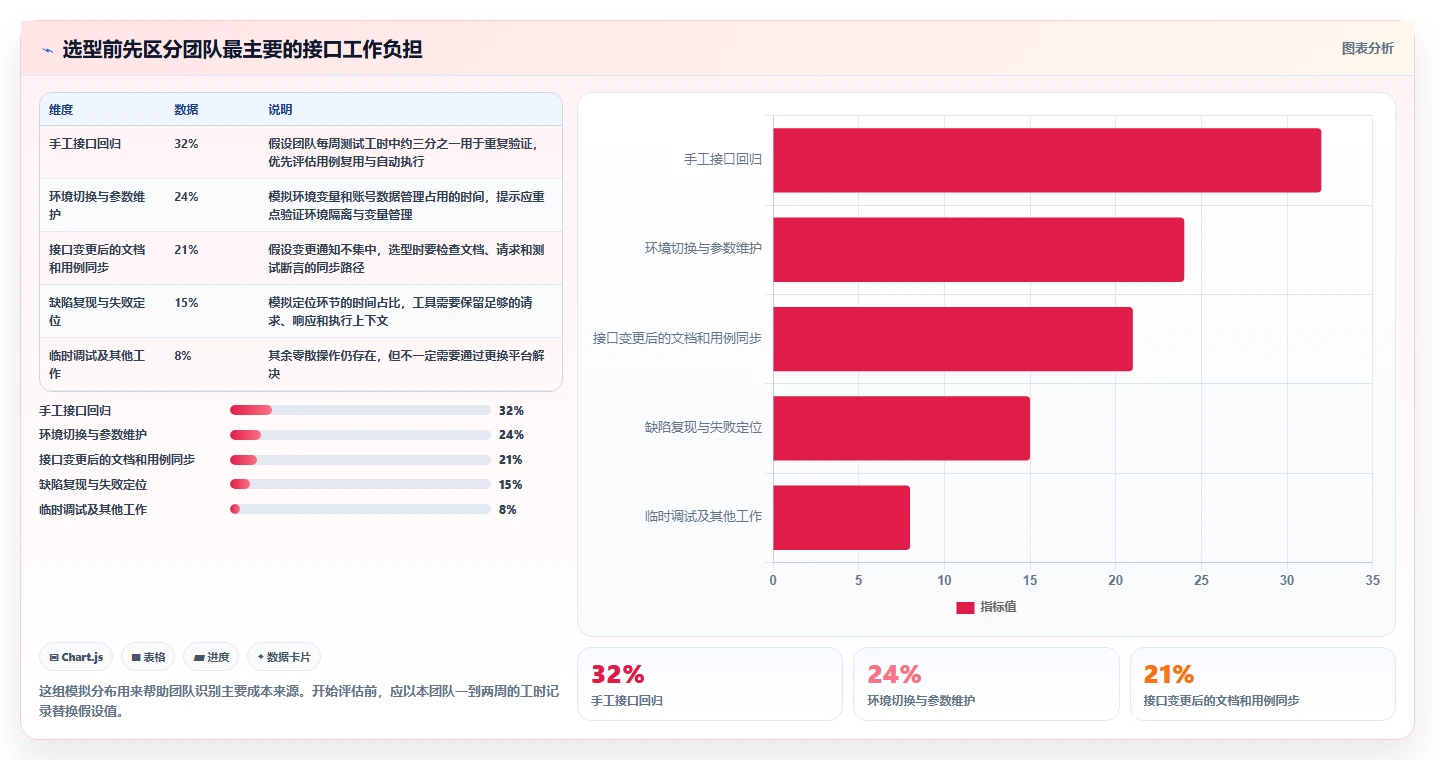Click the 缺陷复现与失败定位 progress bar
Image resolution: width=1435 pixels, height=760 pixels.
coord(360,484)
